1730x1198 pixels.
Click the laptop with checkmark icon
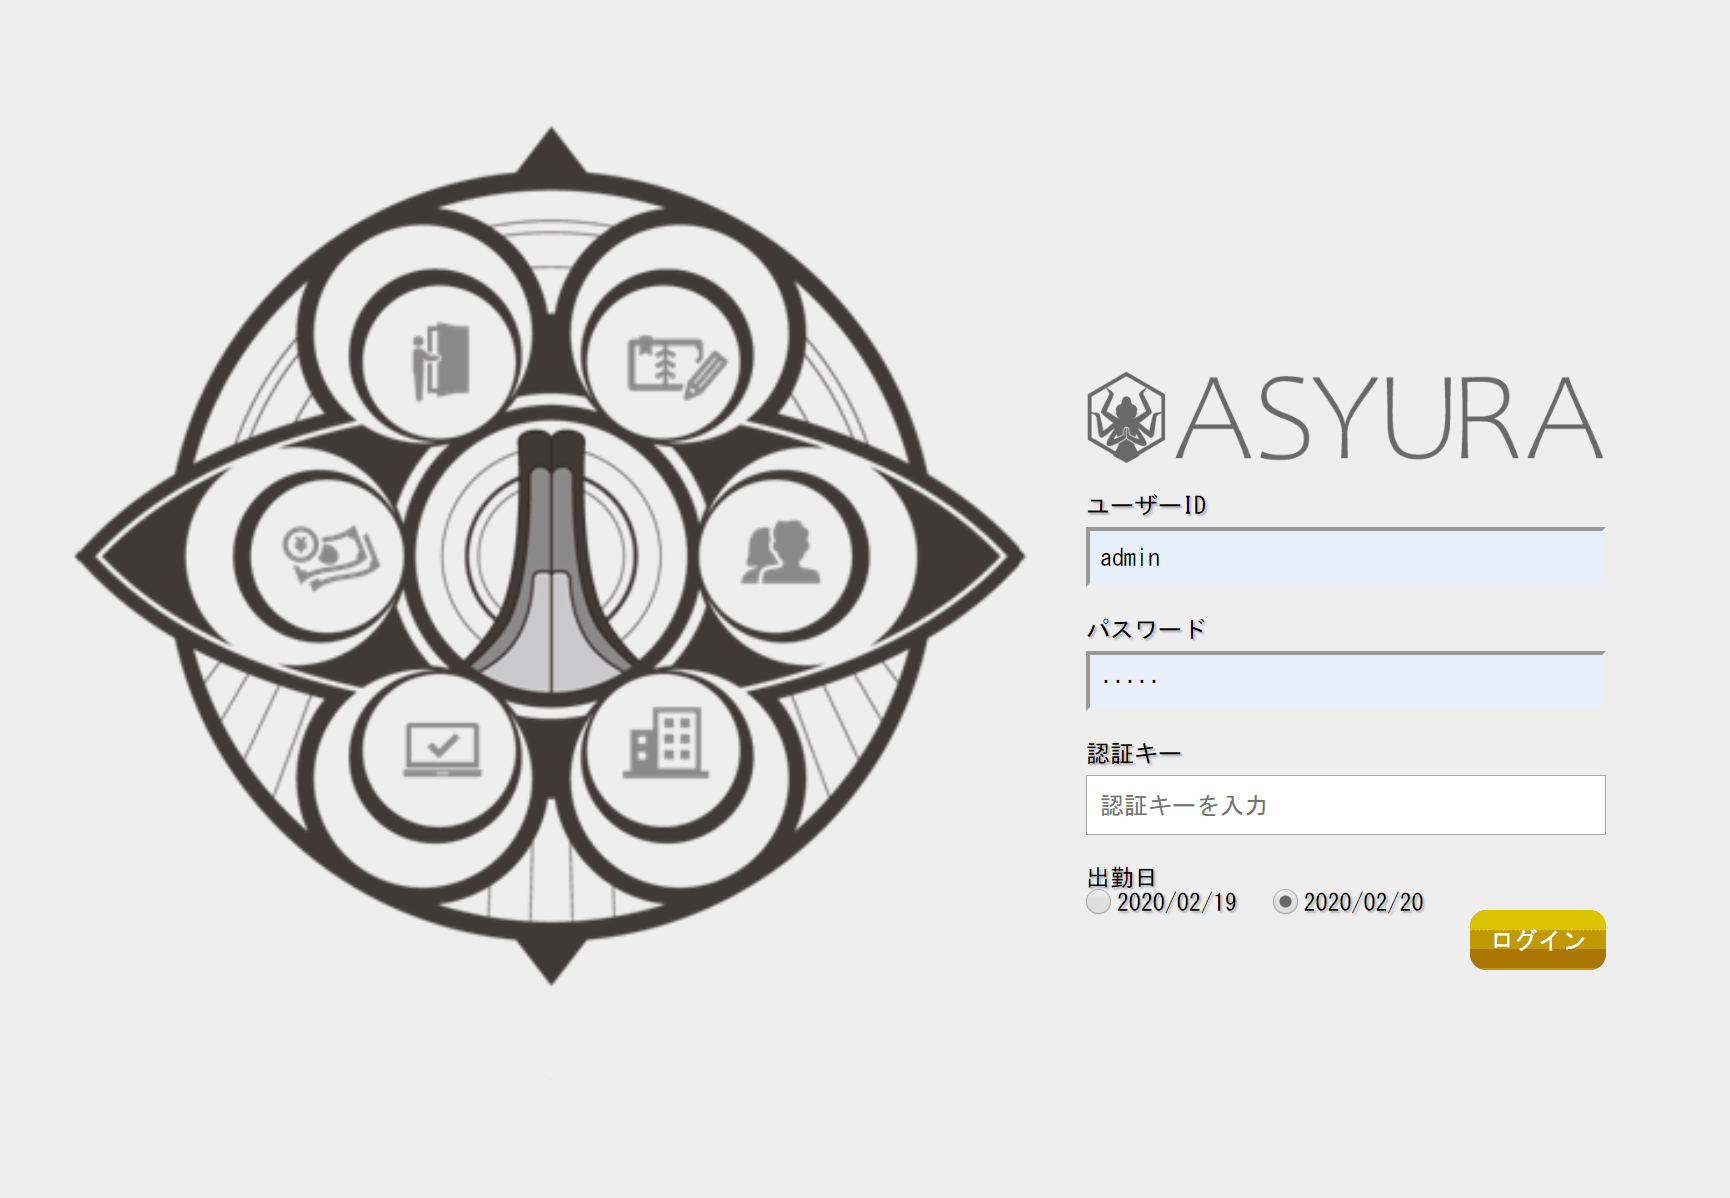442,749
